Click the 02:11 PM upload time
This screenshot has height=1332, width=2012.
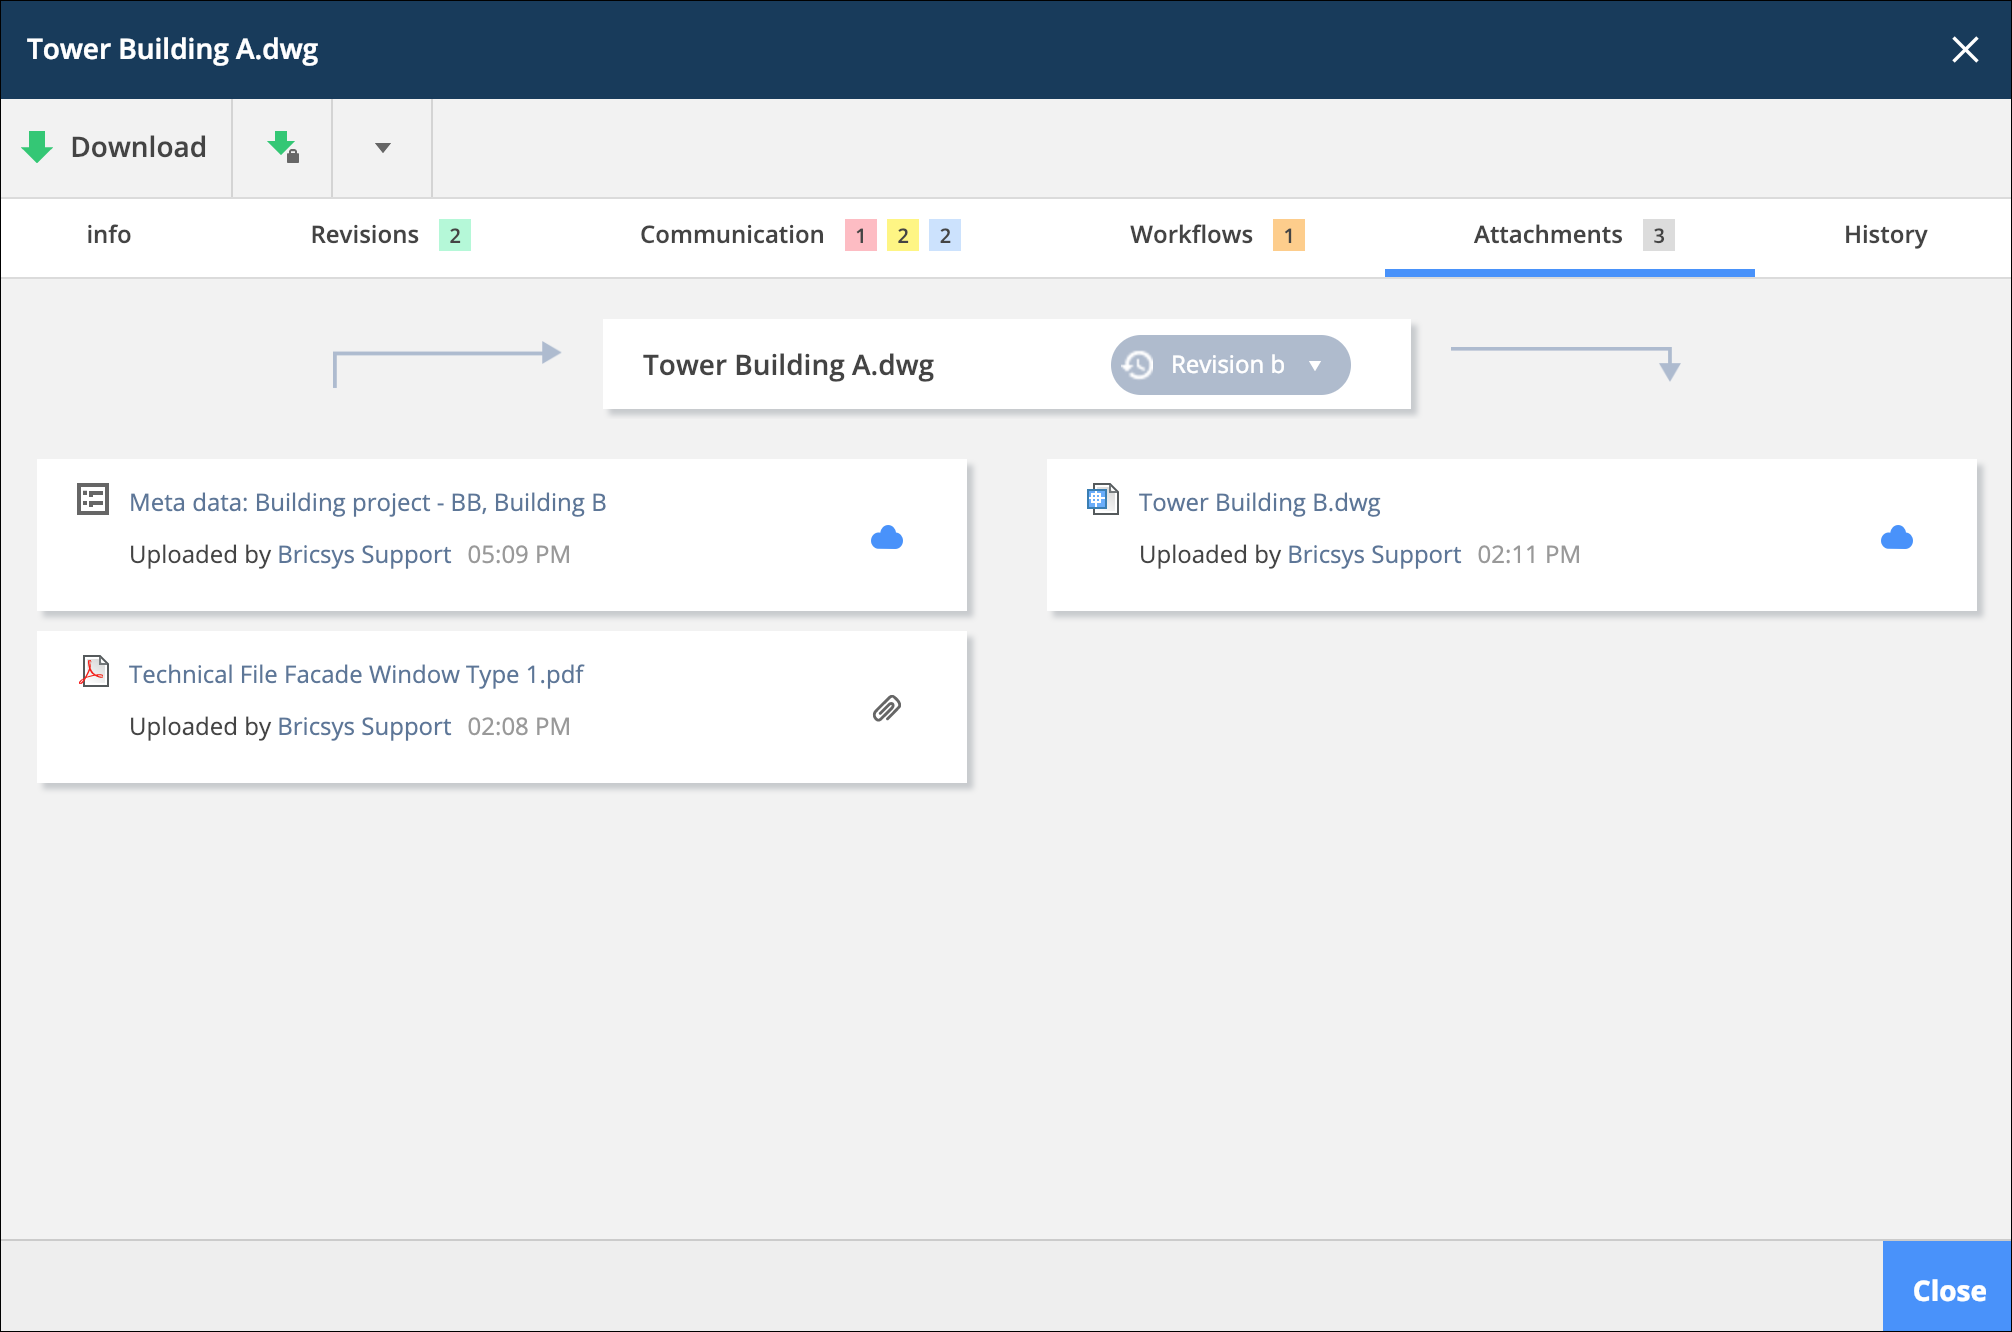[x=1529, y=555]
